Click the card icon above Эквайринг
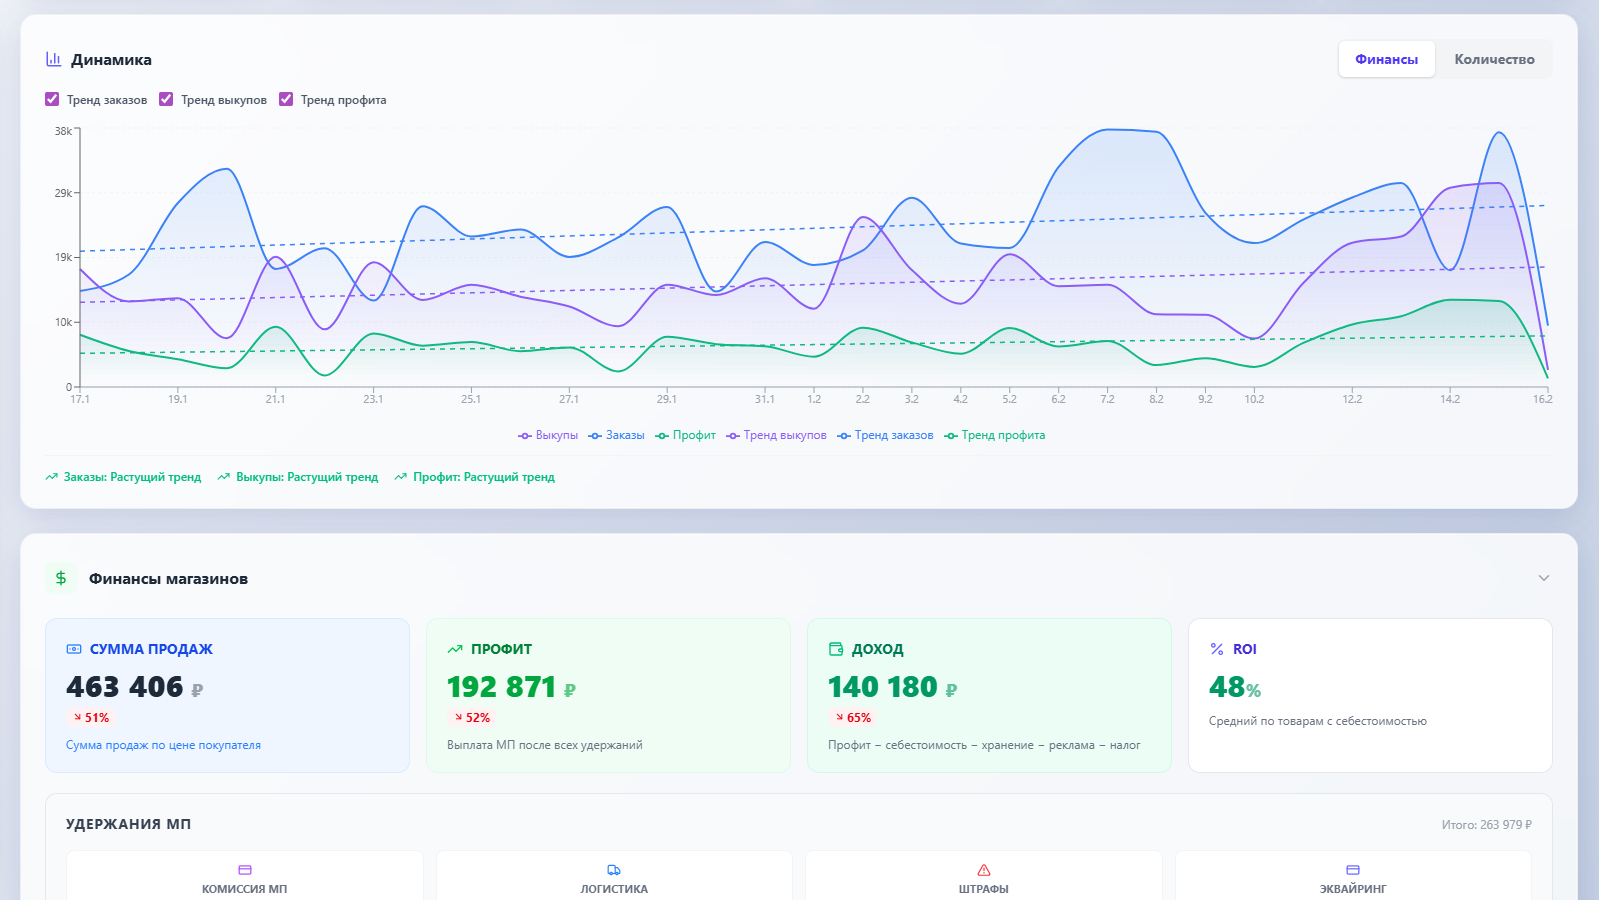Screen dimensions: 1599x900 pos(1353,870)
